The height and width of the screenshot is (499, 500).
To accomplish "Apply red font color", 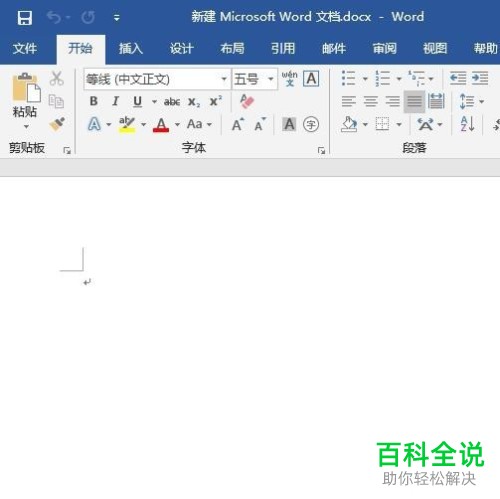I will point(161,125).
